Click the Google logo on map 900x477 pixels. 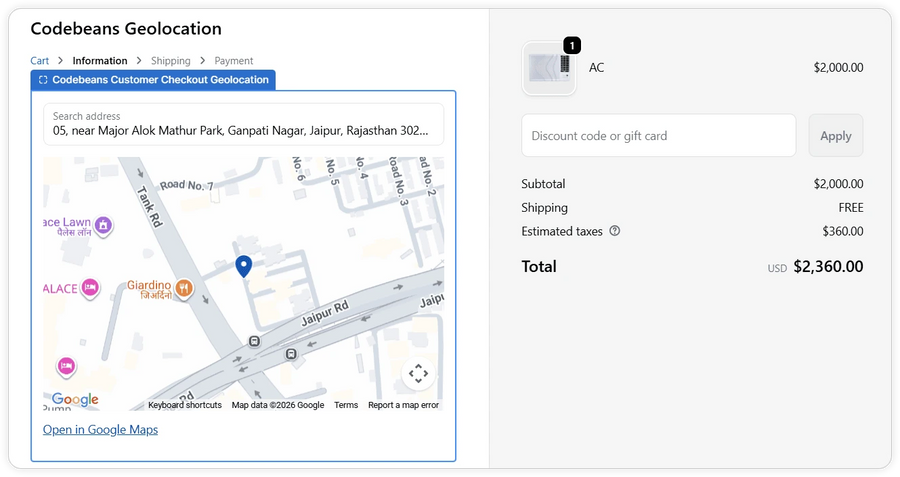point(75,400)
